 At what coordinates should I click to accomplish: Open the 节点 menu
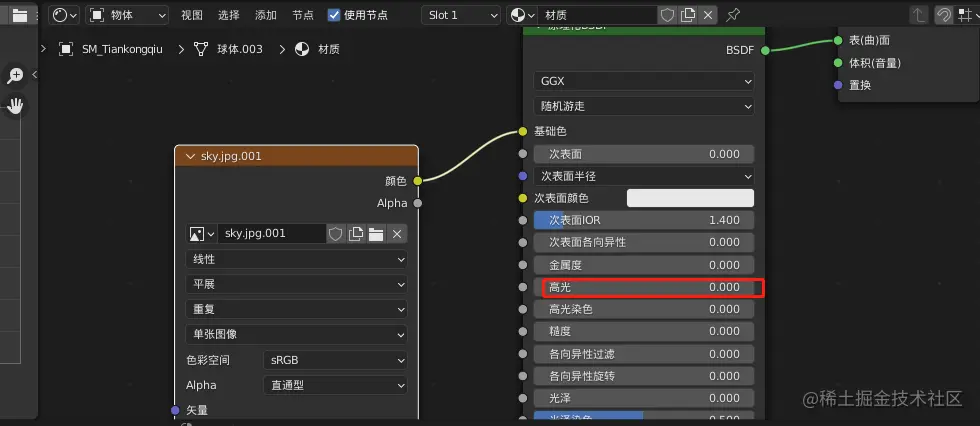pos(303,15)
